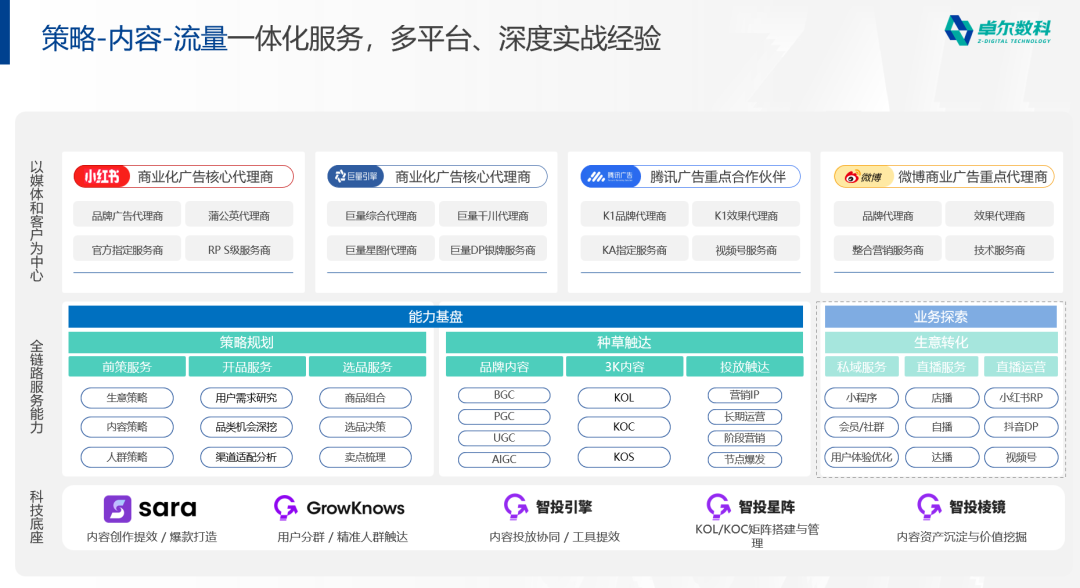The width and height of the screenshot is (1080, 588).
Task: Click the 技术服务商 box
Action: tap(999, 250)
